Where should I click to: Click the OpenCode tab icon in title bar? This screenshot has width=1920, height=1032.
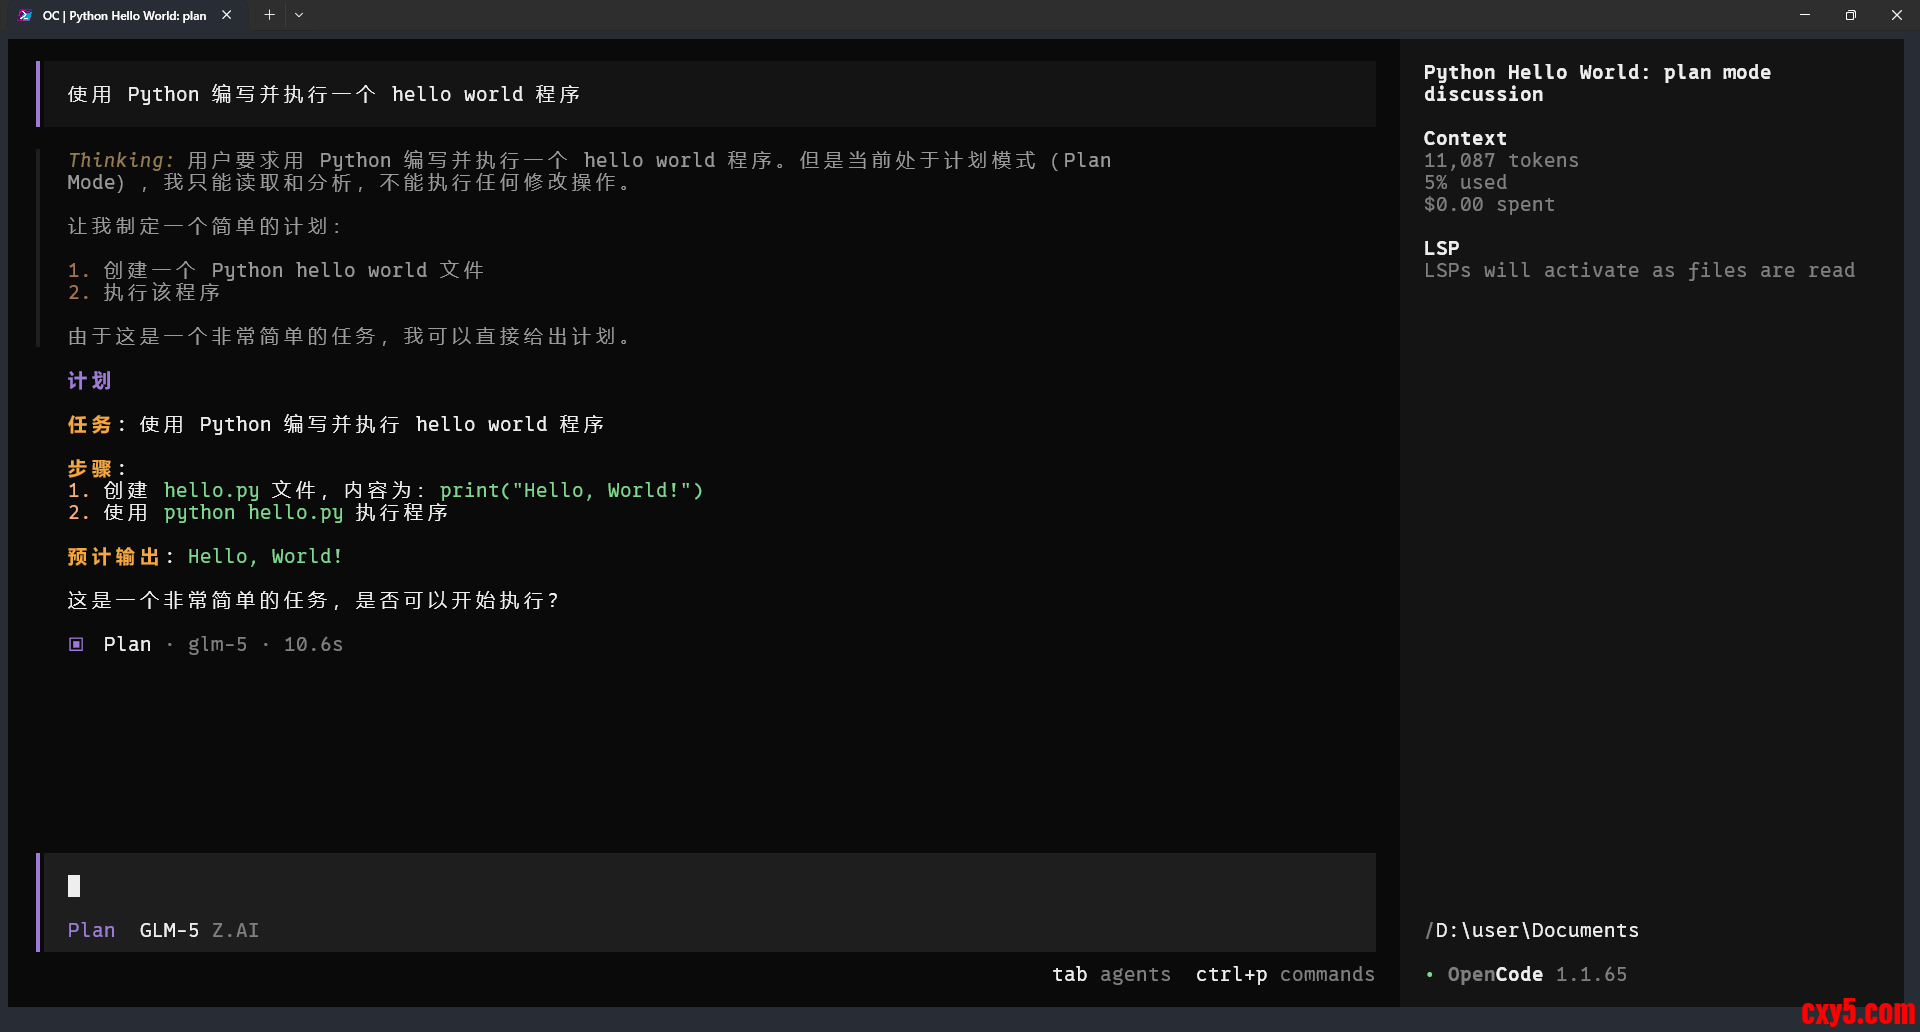(25, 15)
